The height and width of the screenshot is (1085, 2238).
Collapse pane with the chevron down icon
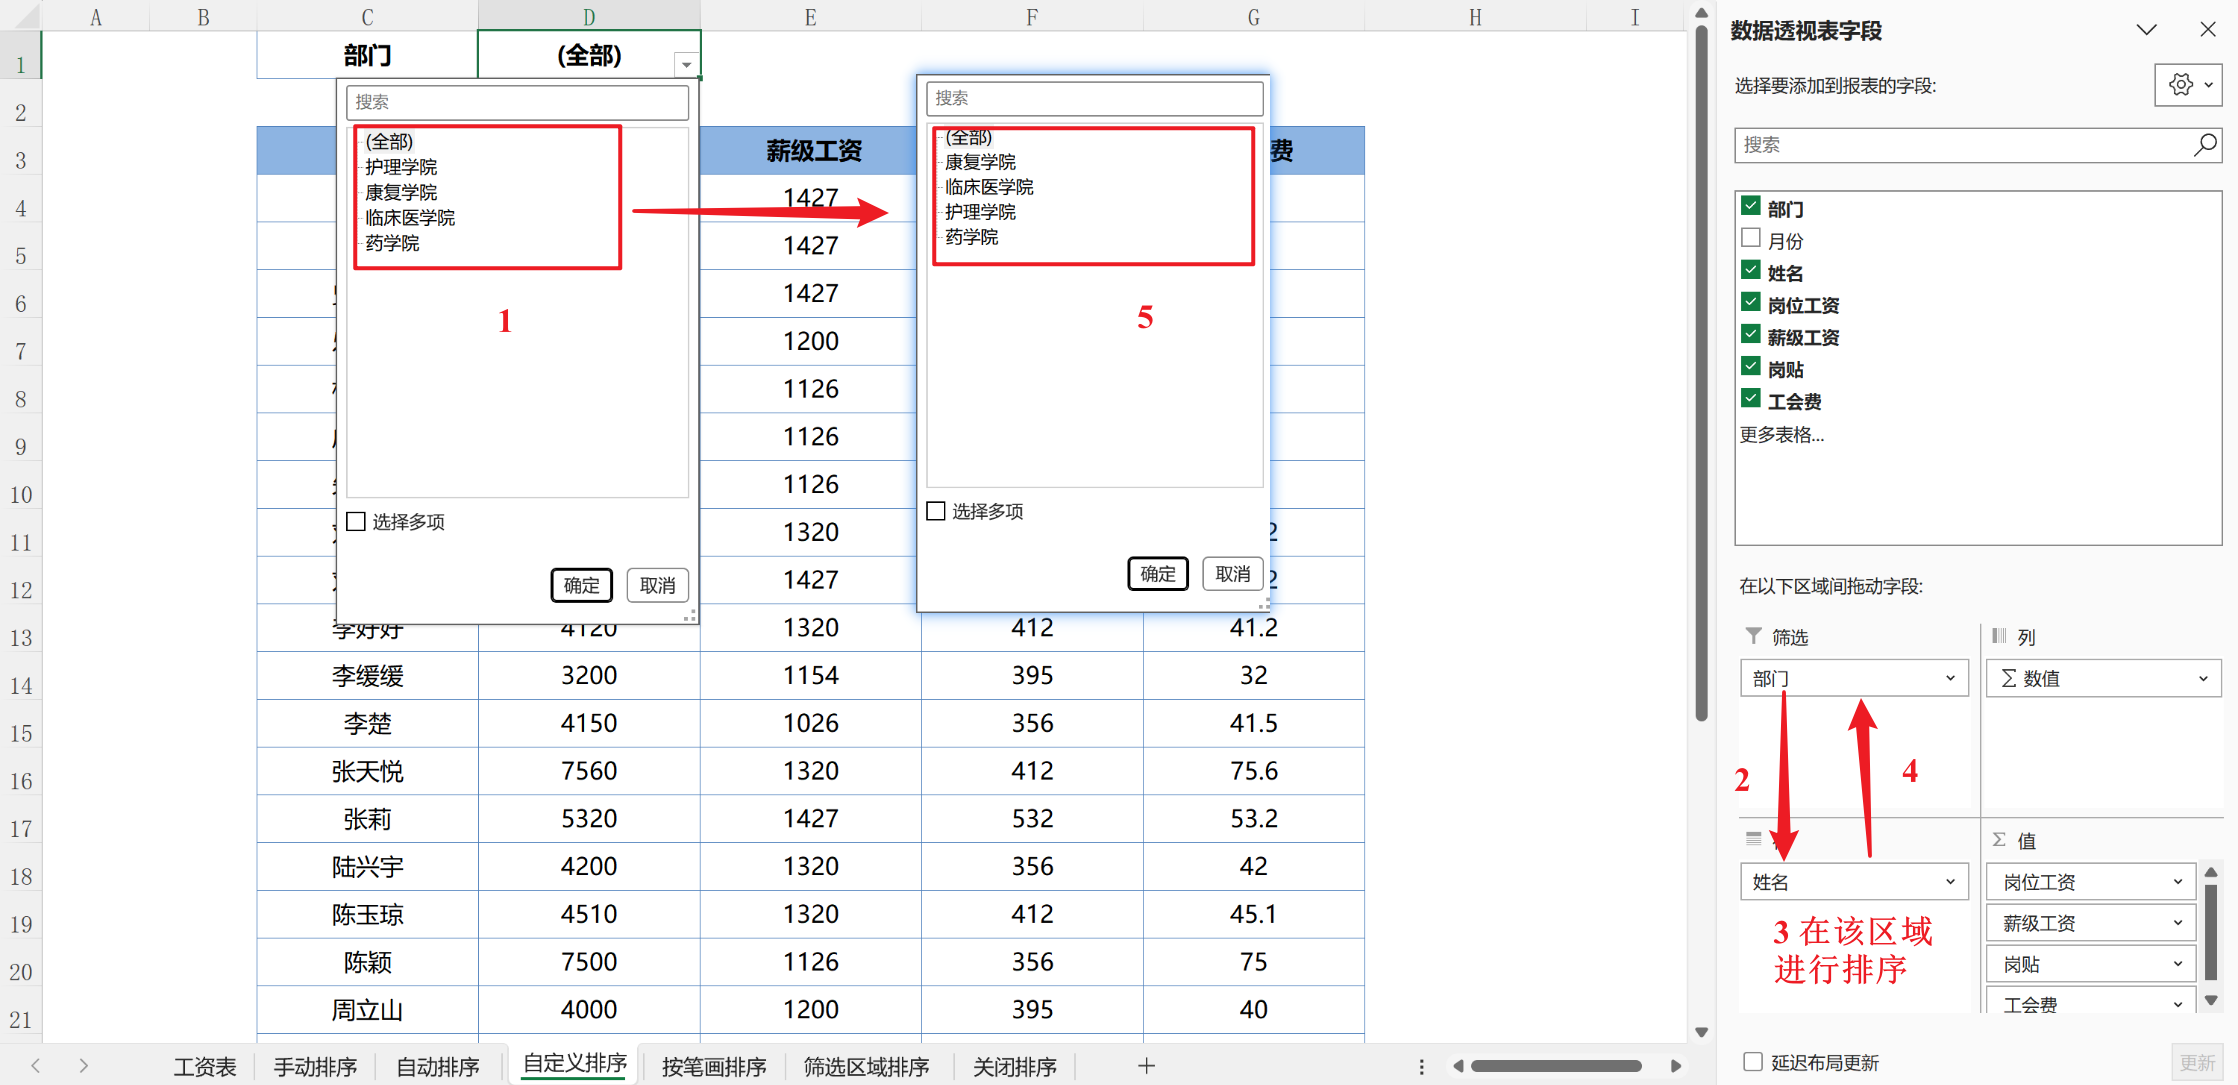[2146, 30]
